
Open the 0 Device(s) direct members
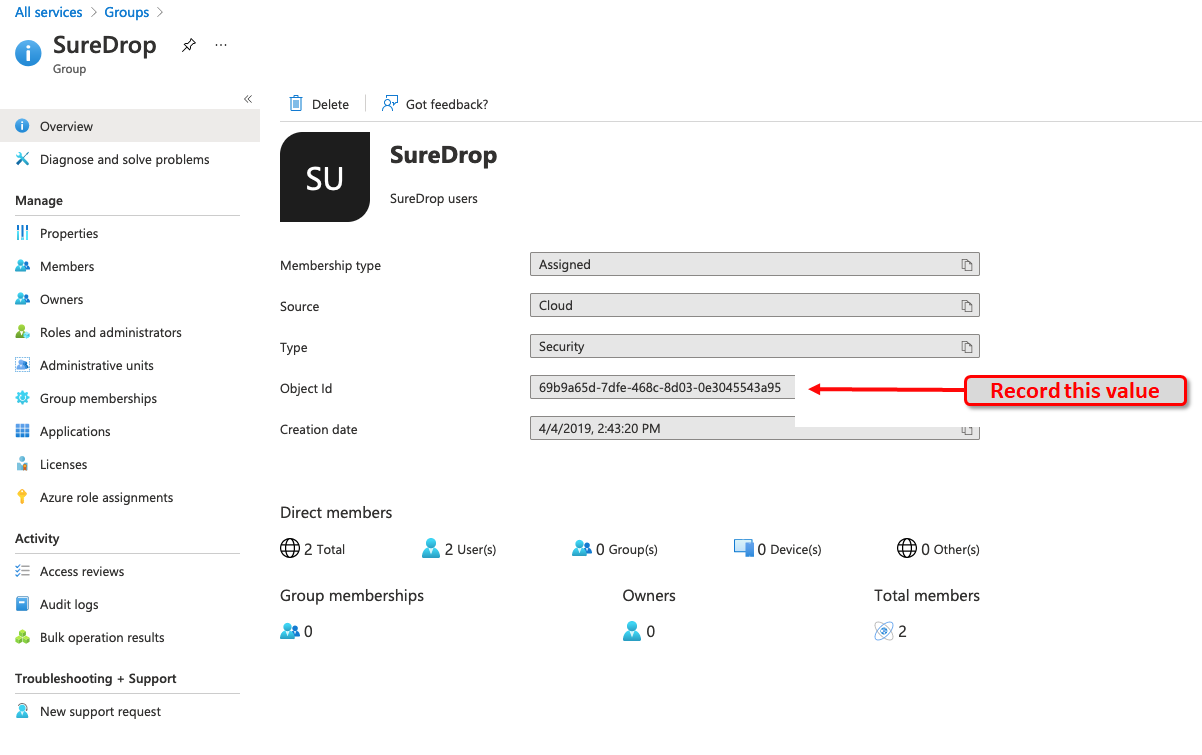[777, 549]
